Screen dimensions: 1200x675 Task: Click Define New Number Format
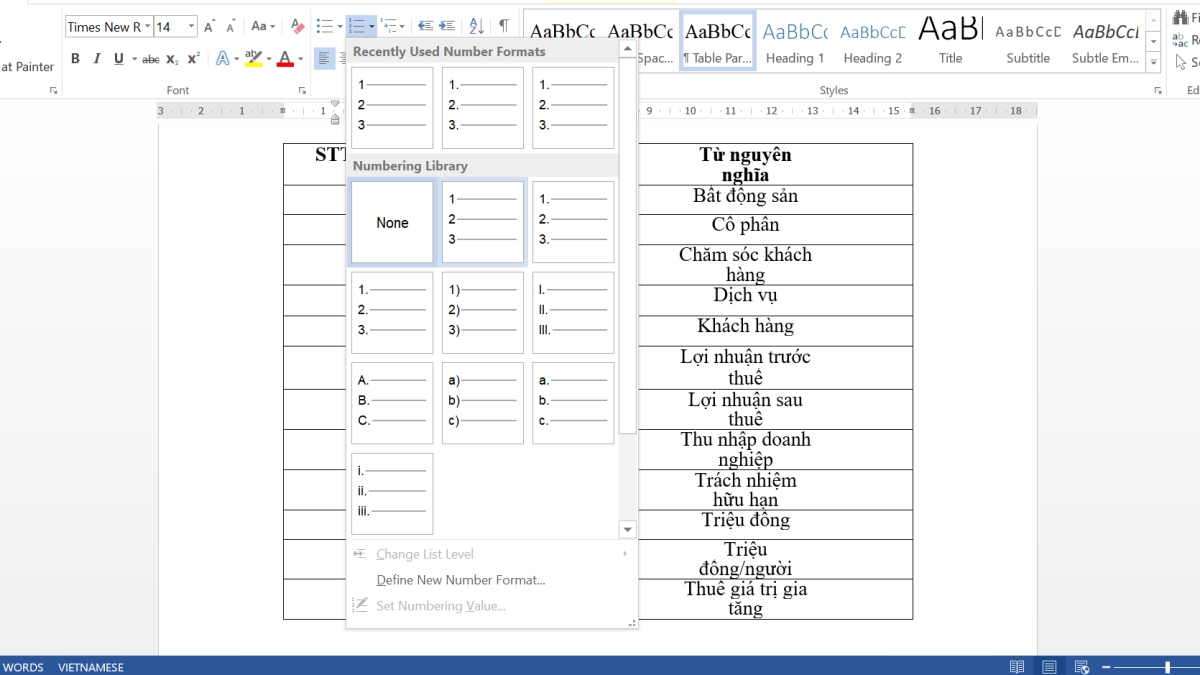[460, 580]
